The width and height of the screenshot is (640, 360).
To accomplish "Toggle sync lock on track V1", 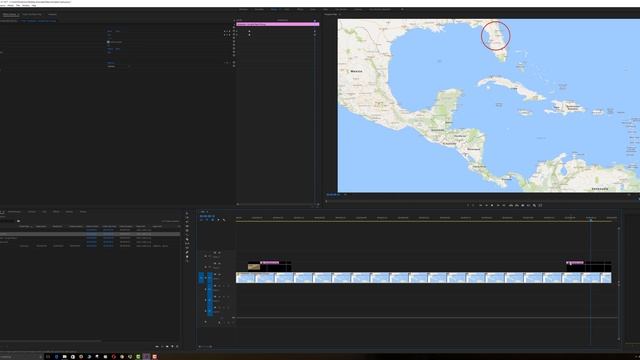I will click(215, 275).
